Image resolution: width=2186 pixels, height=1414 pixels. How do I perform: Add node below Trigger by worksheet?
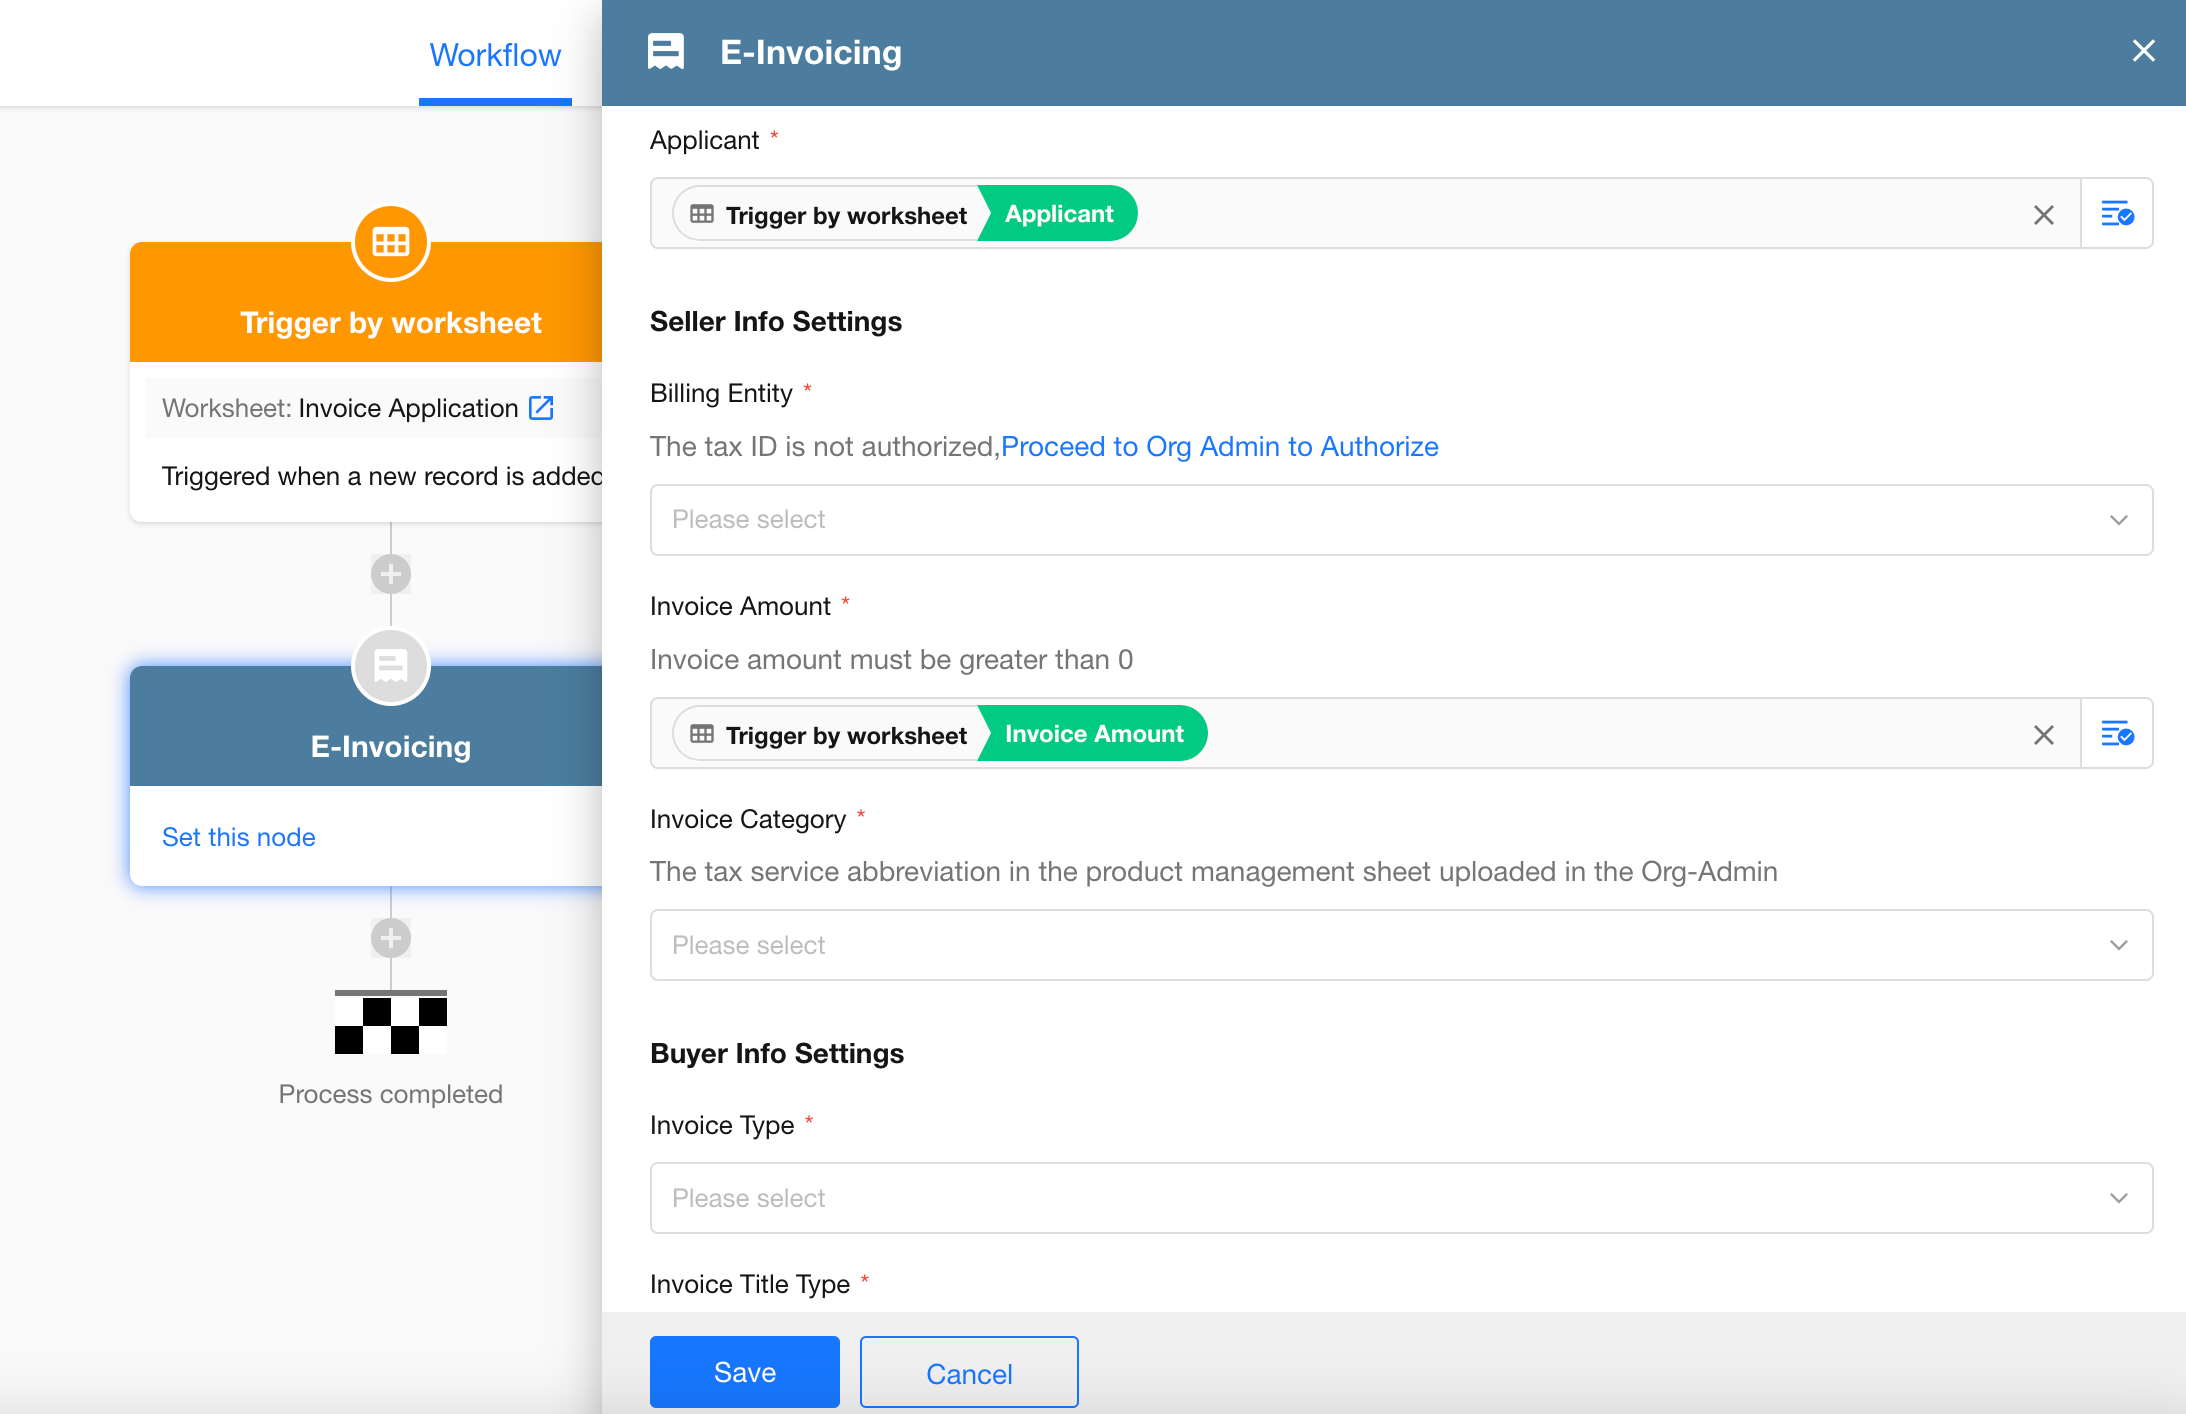pyautogui.click(x=390, y=574)
